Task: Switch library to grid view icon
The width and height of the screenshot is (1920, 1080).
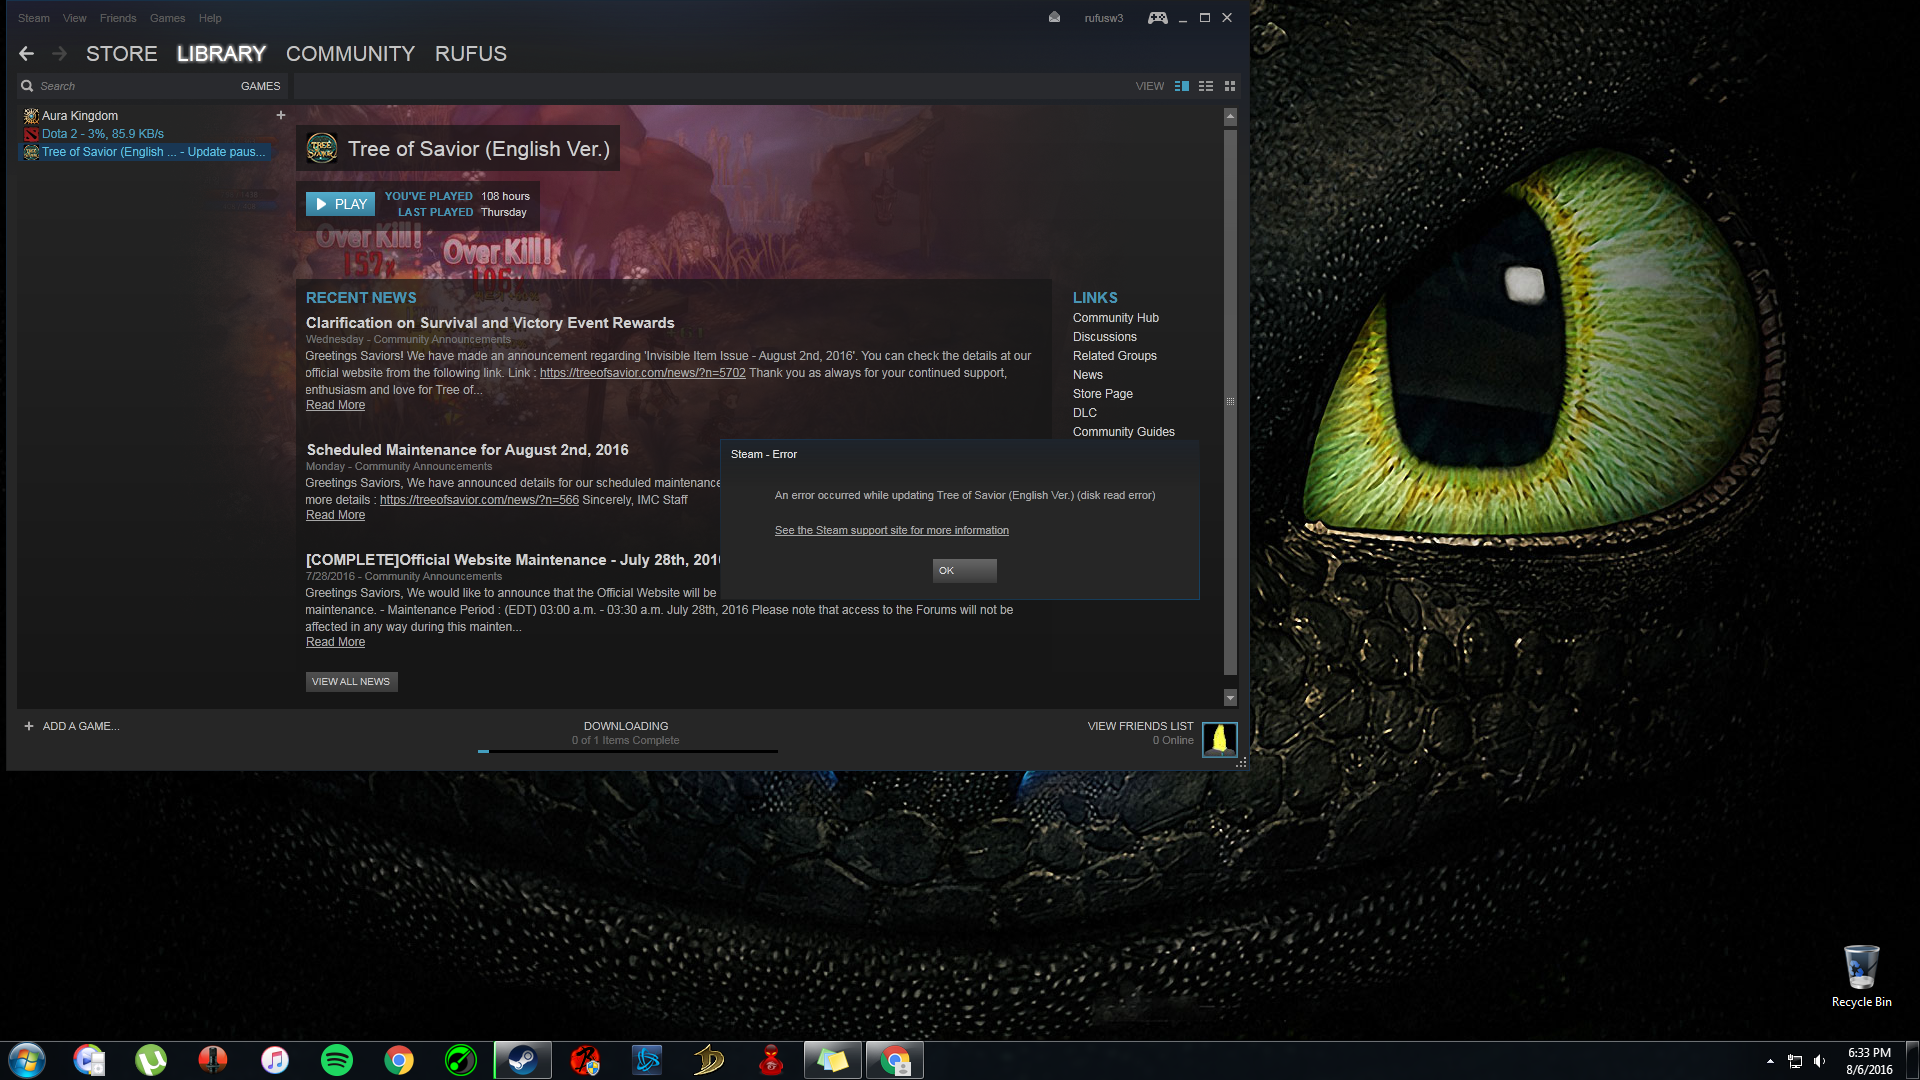Action: (1230, 86)
